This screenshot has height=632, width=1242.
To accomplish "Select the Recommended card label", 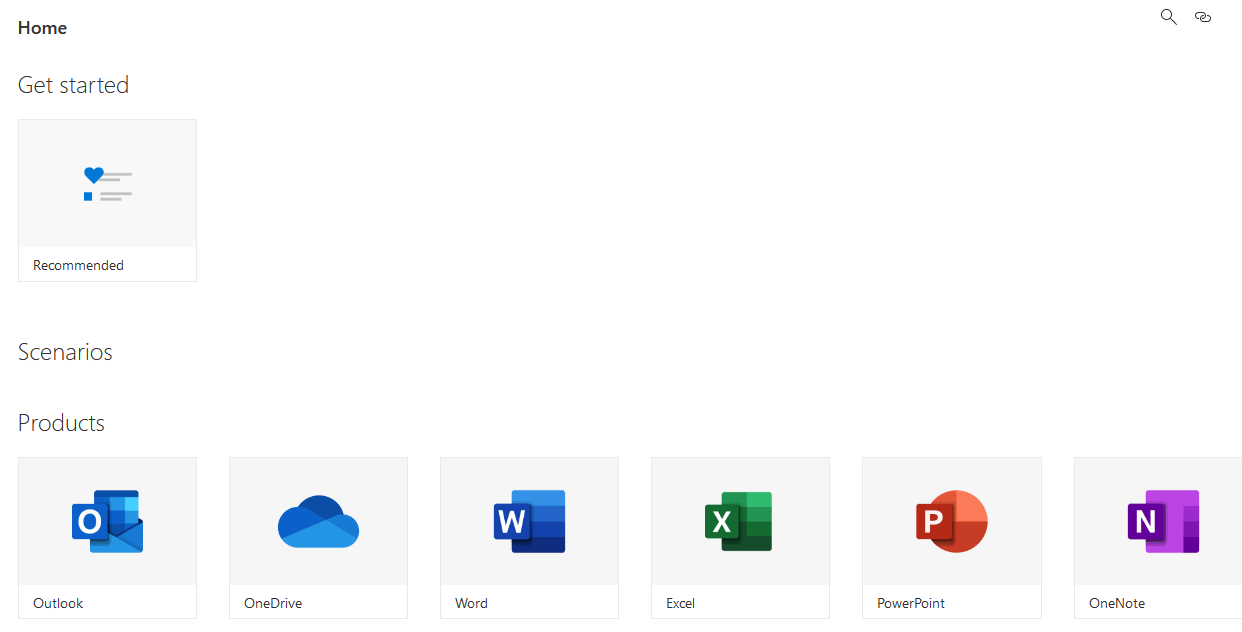I will point(78,265).
